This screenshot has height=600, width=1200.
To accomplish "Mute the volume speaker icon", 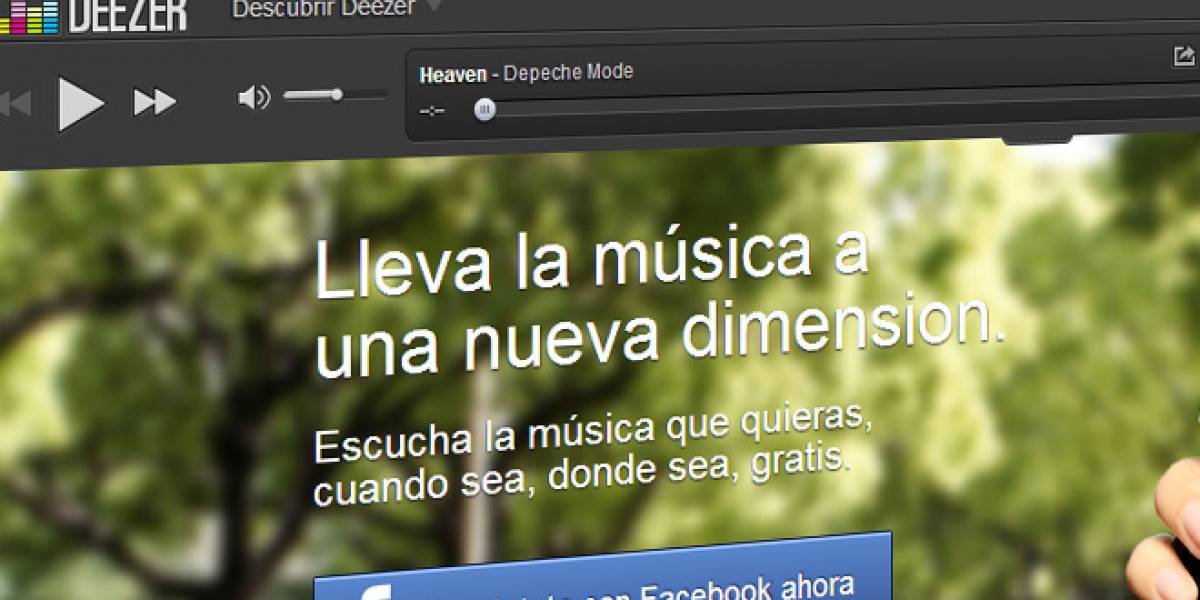I will click(254, 97).
